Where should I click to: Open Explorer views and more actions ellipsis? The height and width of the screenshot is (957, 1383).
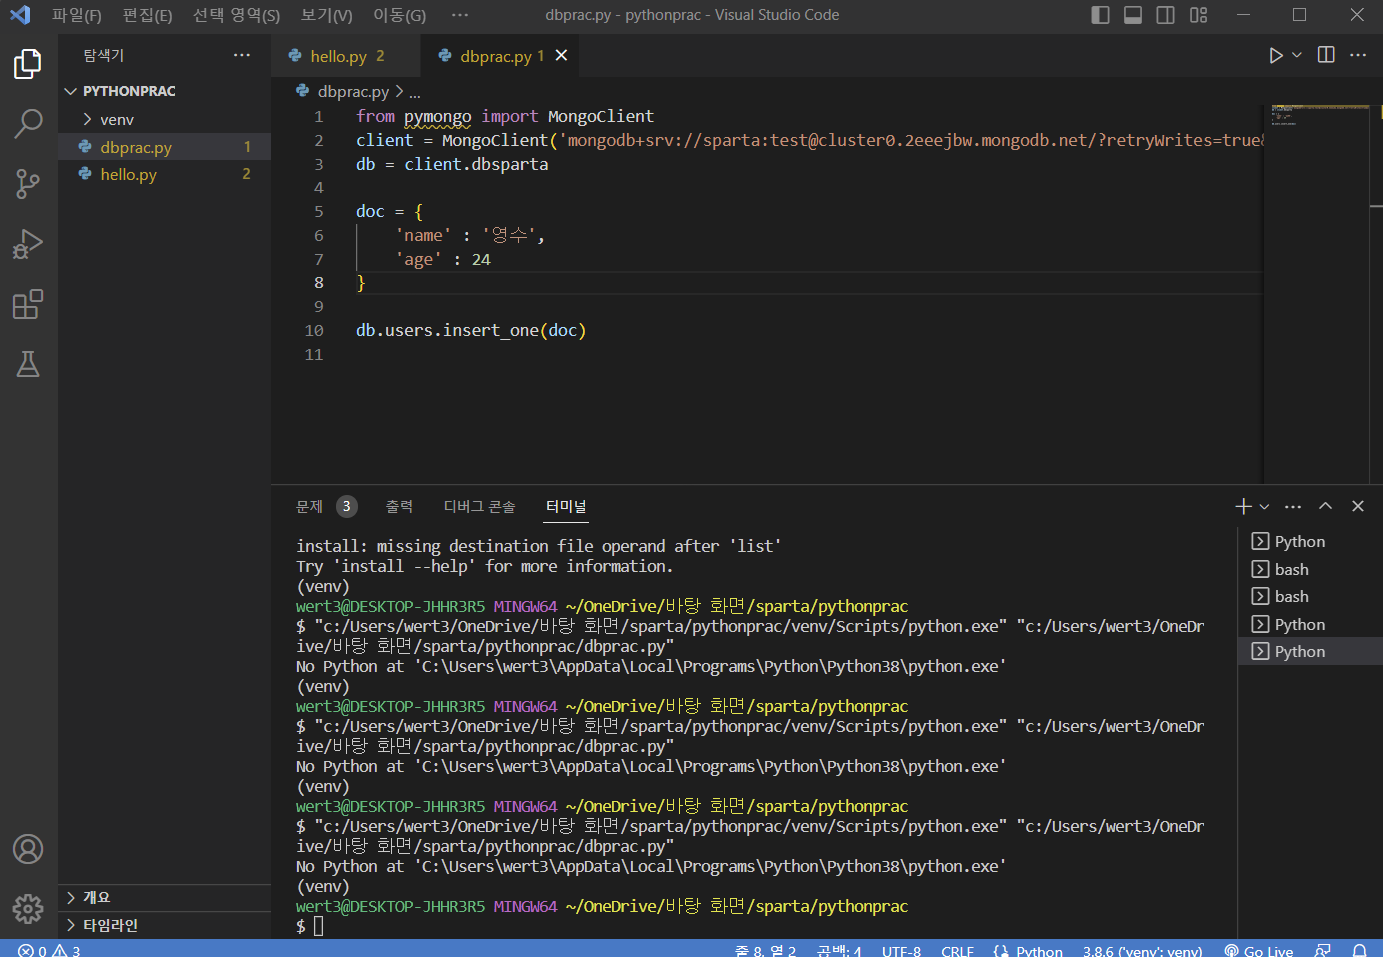(x=242, y=55)
